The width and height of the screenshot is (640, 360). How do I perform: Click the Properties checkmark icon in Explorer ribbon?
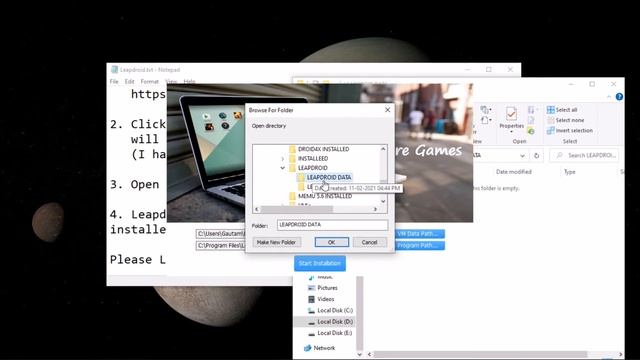pyautogui.click(x=511, y=113)
